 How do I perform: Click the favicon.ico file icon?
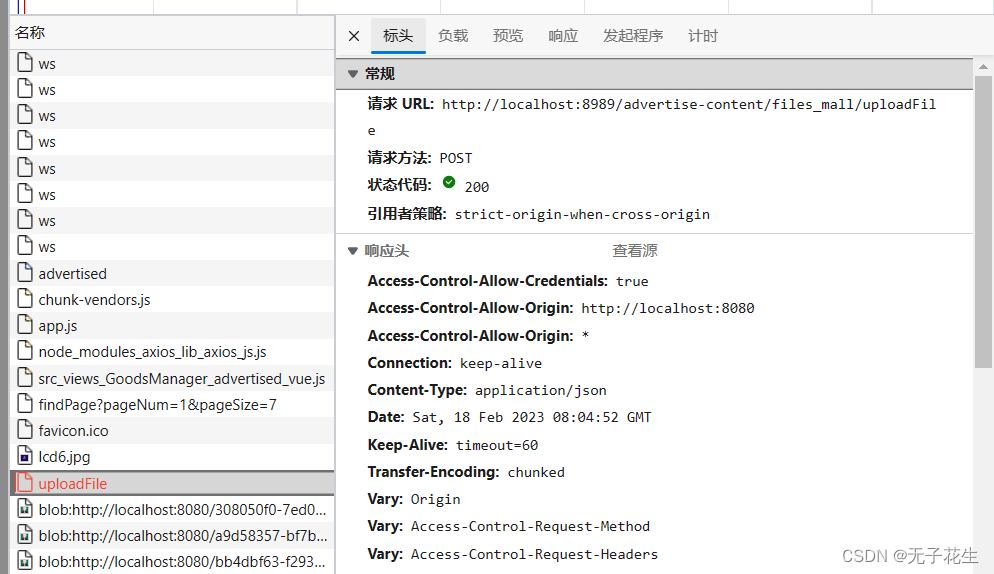click(25, 429)
